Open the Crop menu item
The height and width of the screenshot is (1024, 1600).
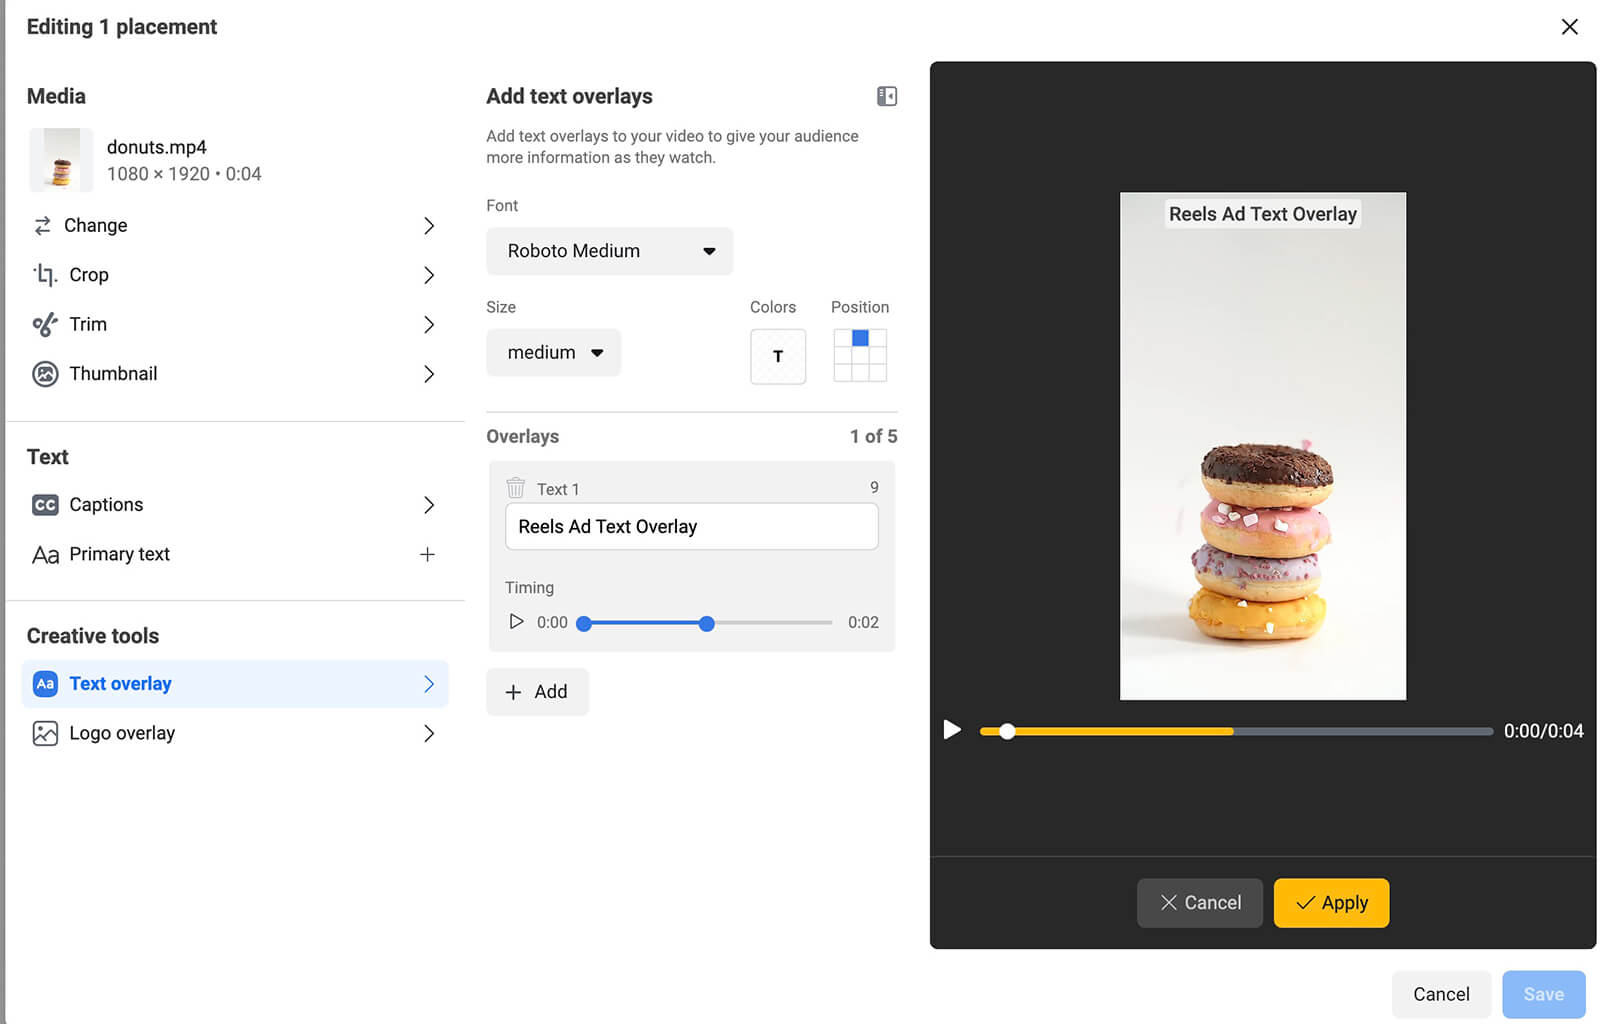point(235,275)
